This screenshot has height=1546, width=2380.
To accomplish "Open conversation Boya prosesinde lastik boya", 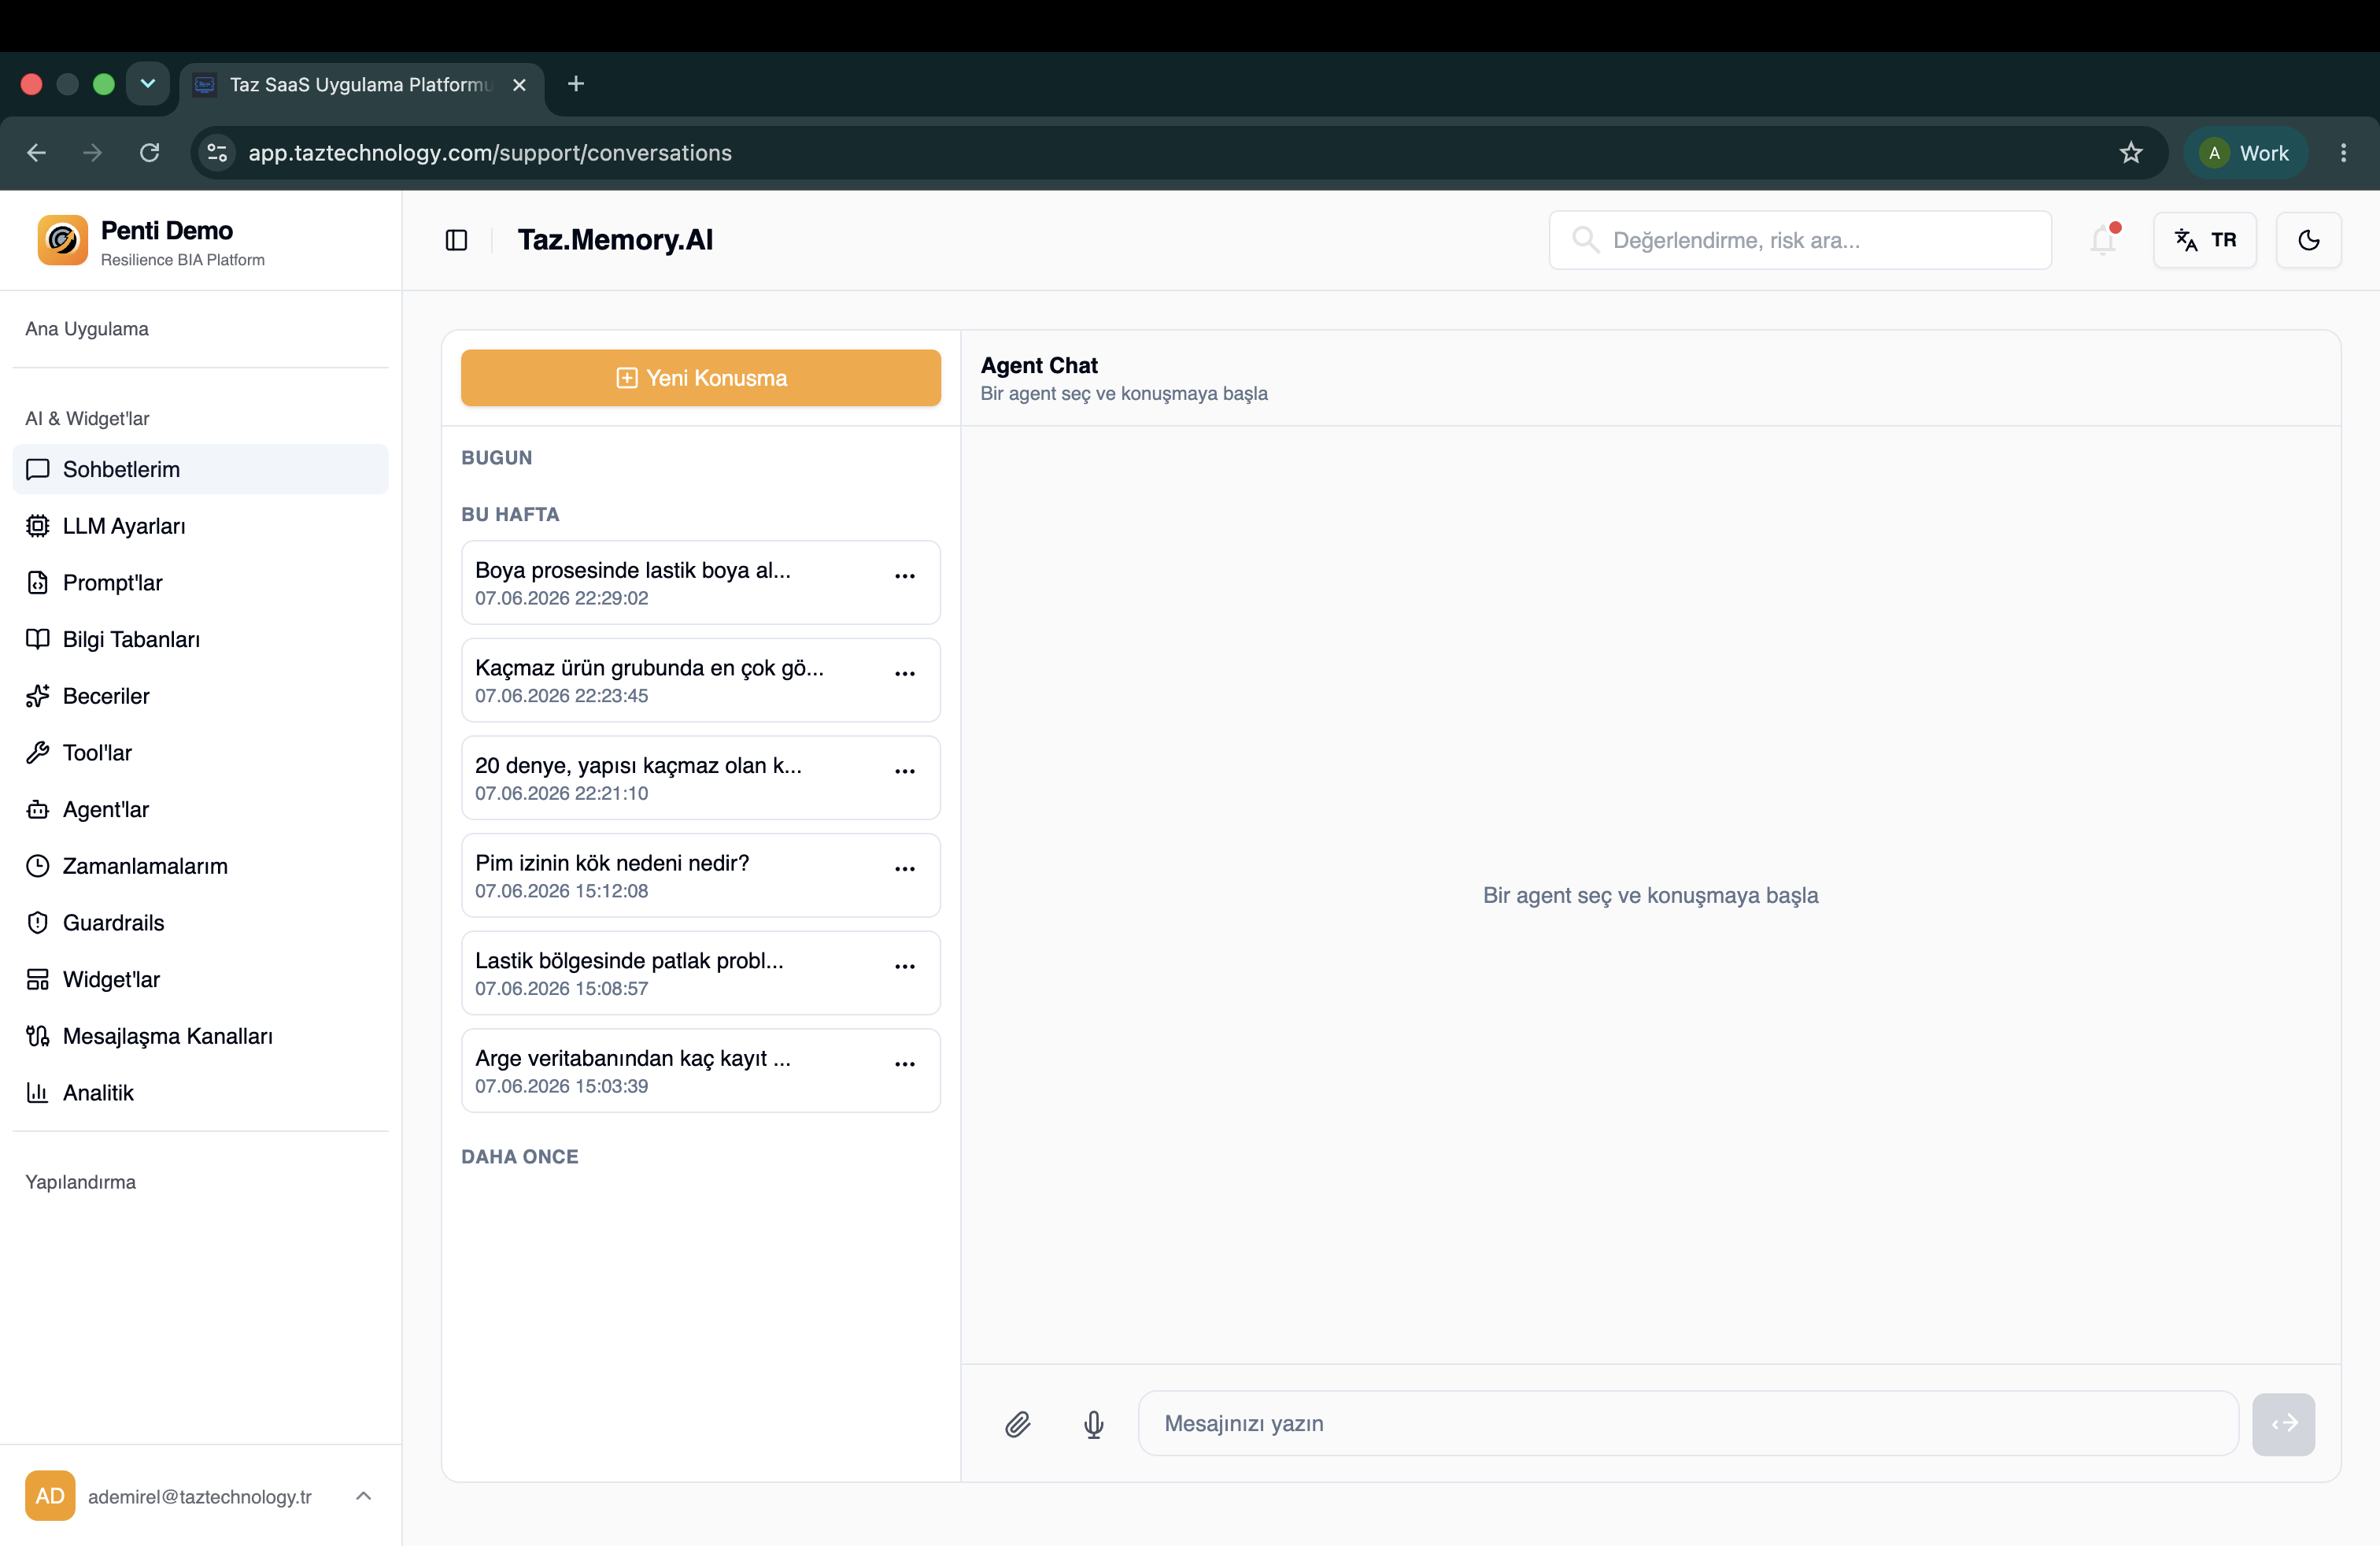I will pyautogui.click(x=701, y=583).
